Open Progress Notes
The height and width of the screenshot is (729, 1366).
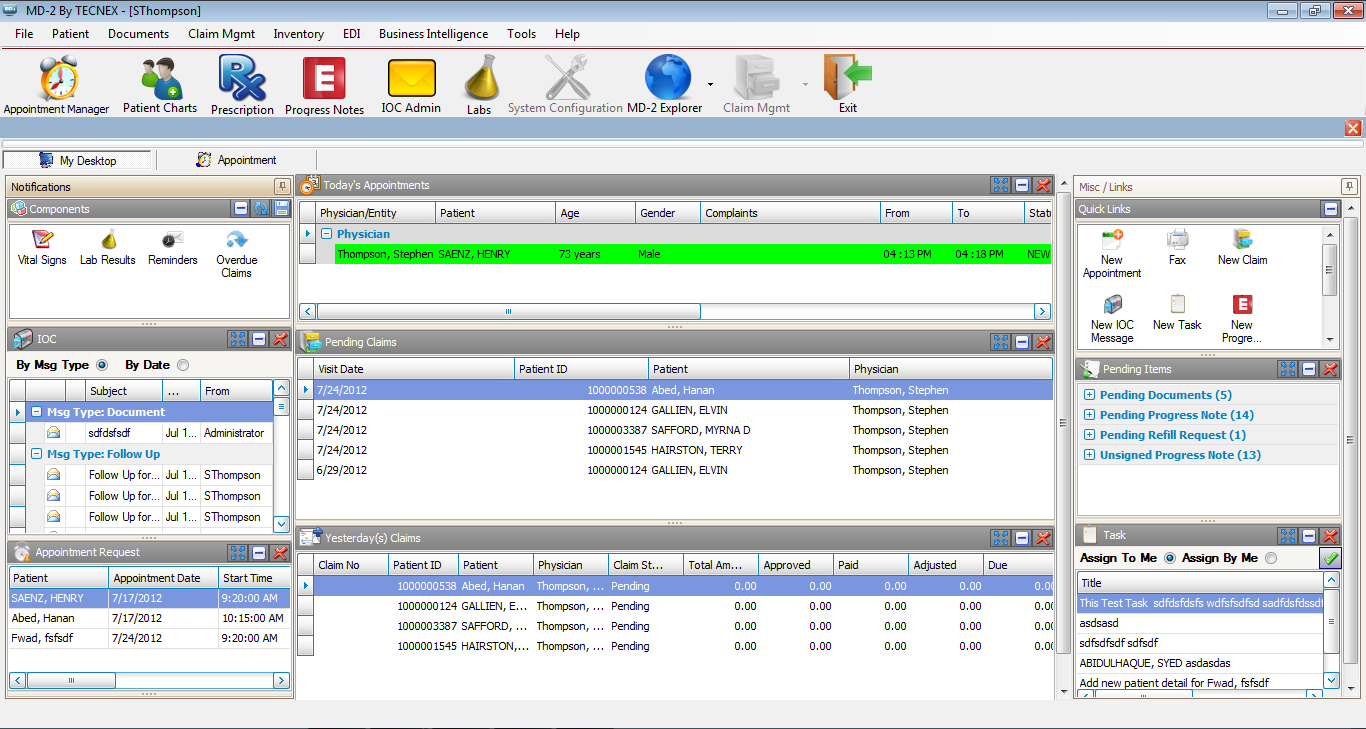point(324,85)
